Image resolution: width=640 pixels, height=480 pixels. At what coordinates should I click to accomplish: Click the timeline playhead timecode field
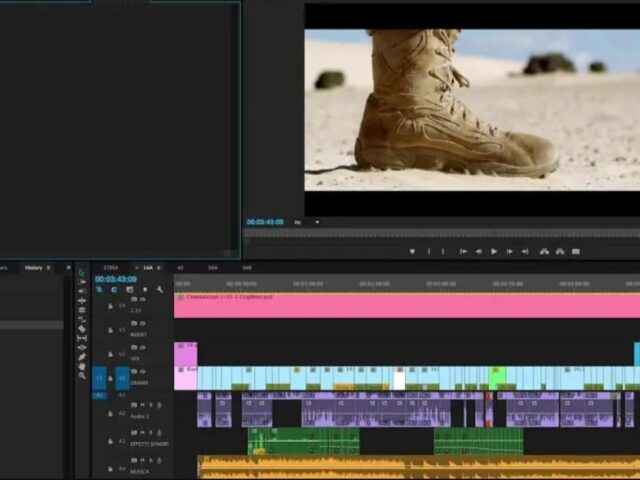point(116,279)
